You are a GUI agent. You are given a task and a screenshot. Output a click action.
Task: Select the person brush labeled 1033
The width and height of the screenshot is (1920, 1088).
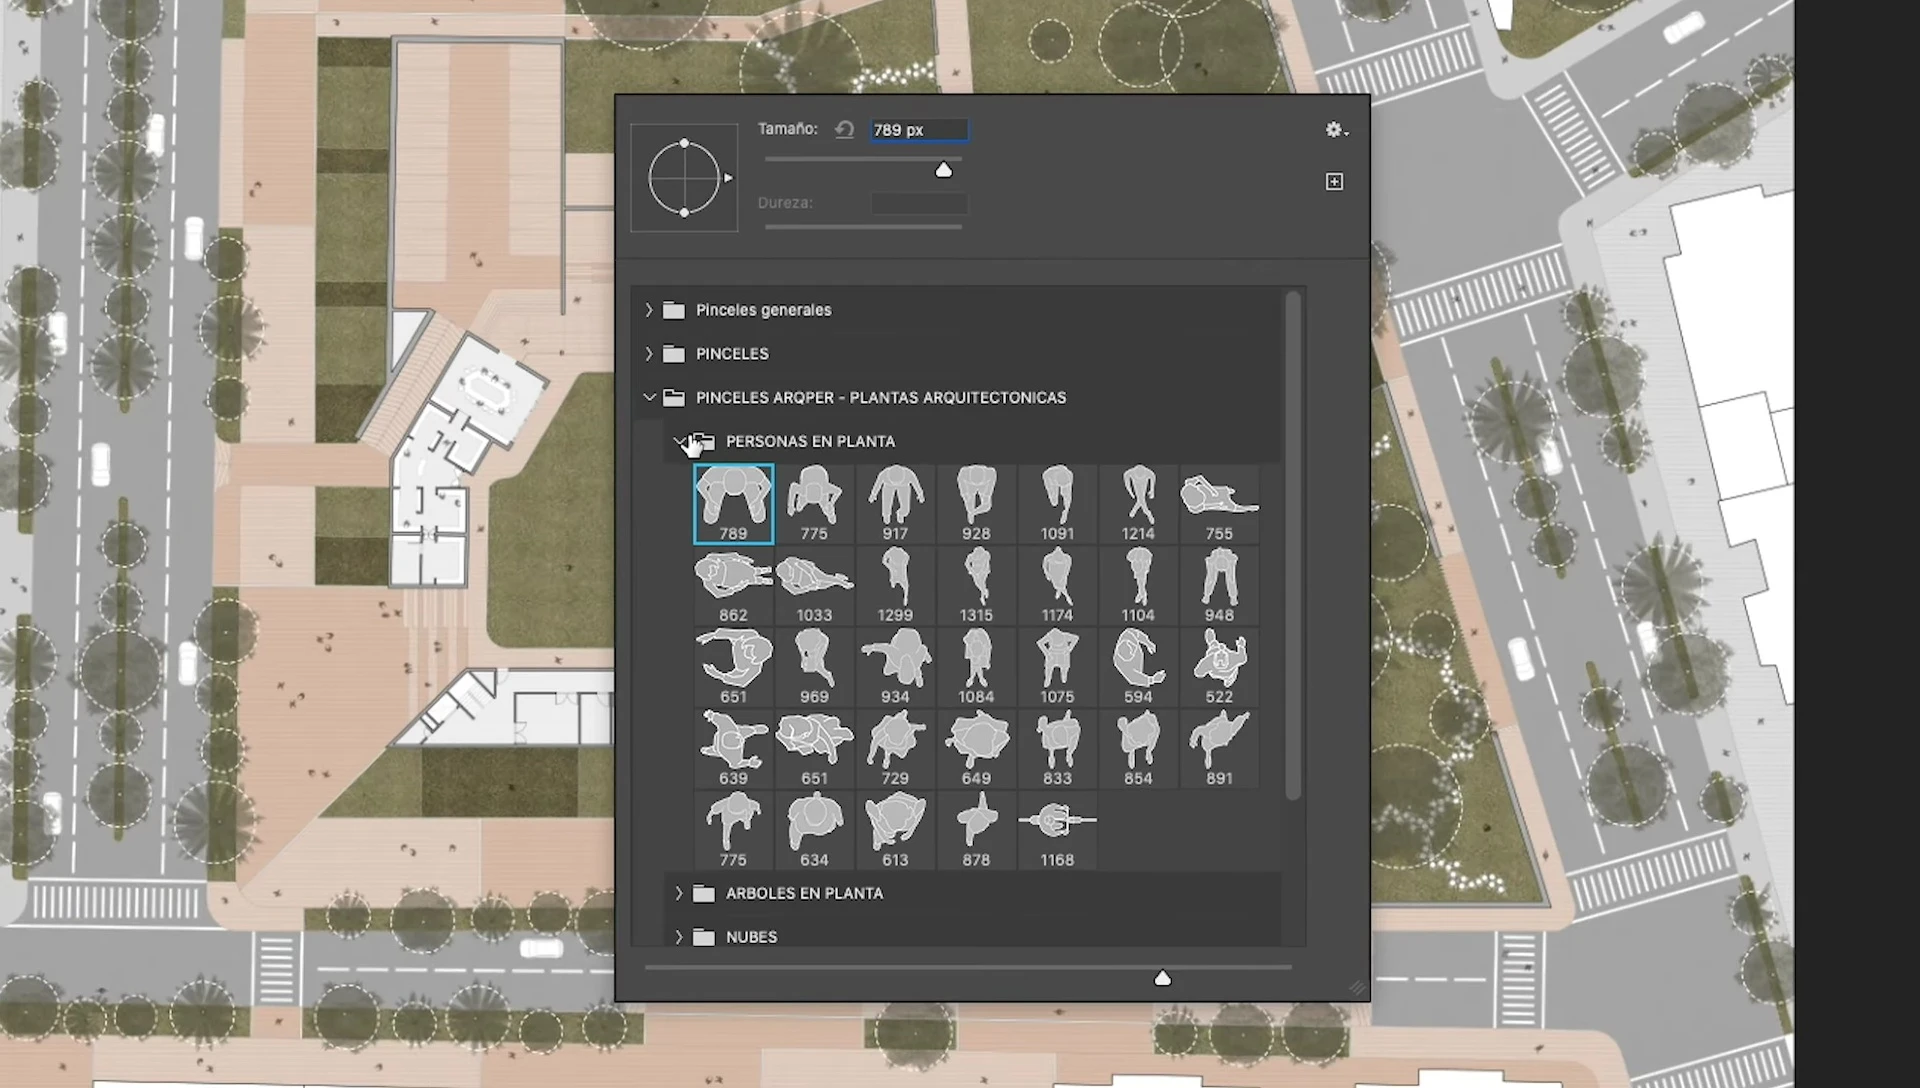(814, 586)
